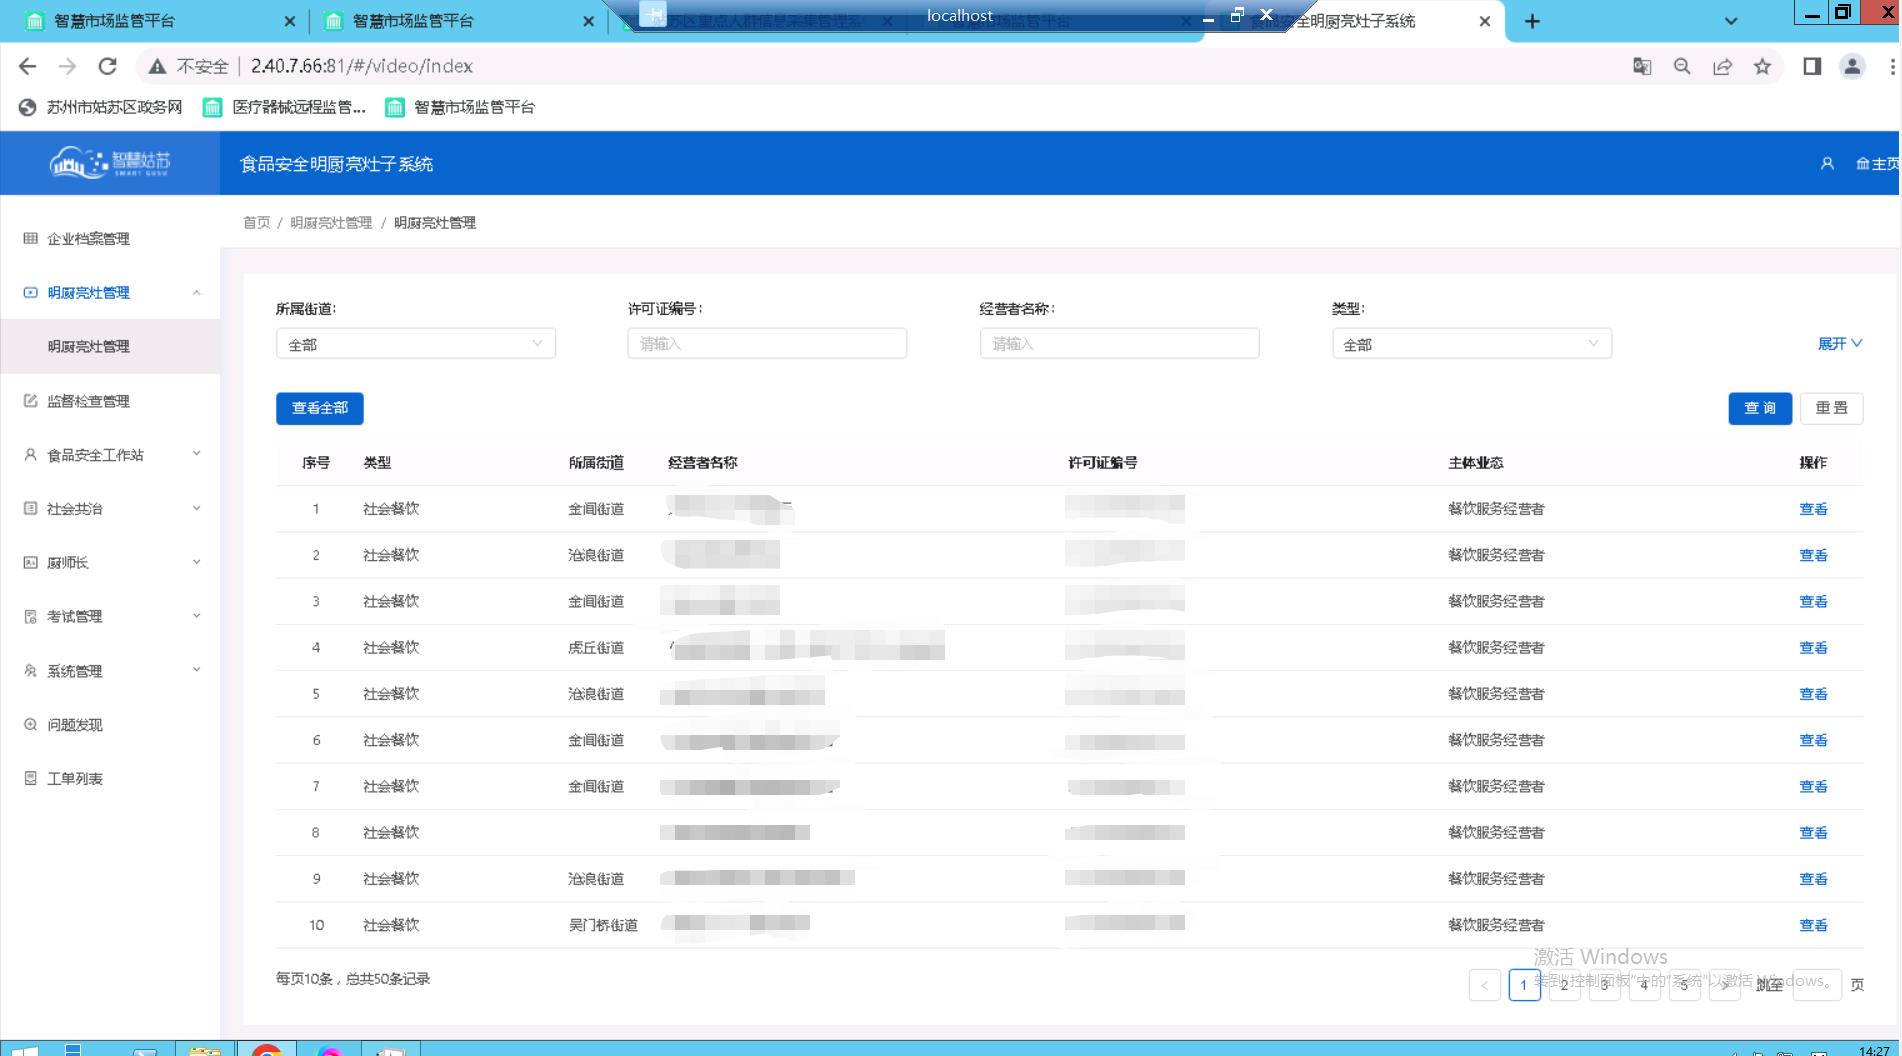
Task: Click the 工单列表 sidebar icon
Action: 30,778
